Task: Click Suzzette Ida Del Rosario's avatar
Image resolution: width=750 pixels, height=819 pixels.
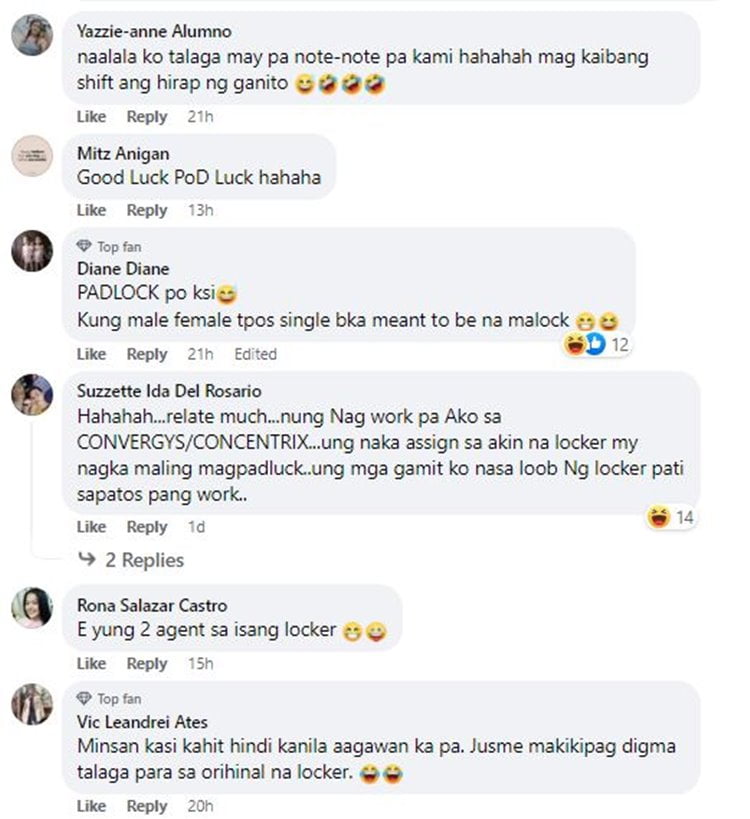Action: [x=32, y=394]
